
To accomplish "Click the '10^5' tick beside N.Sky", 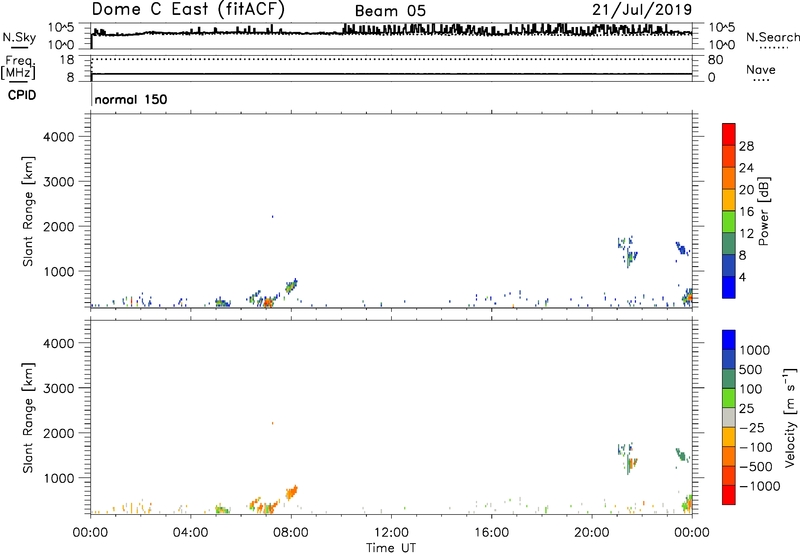I will pos(61,28).
